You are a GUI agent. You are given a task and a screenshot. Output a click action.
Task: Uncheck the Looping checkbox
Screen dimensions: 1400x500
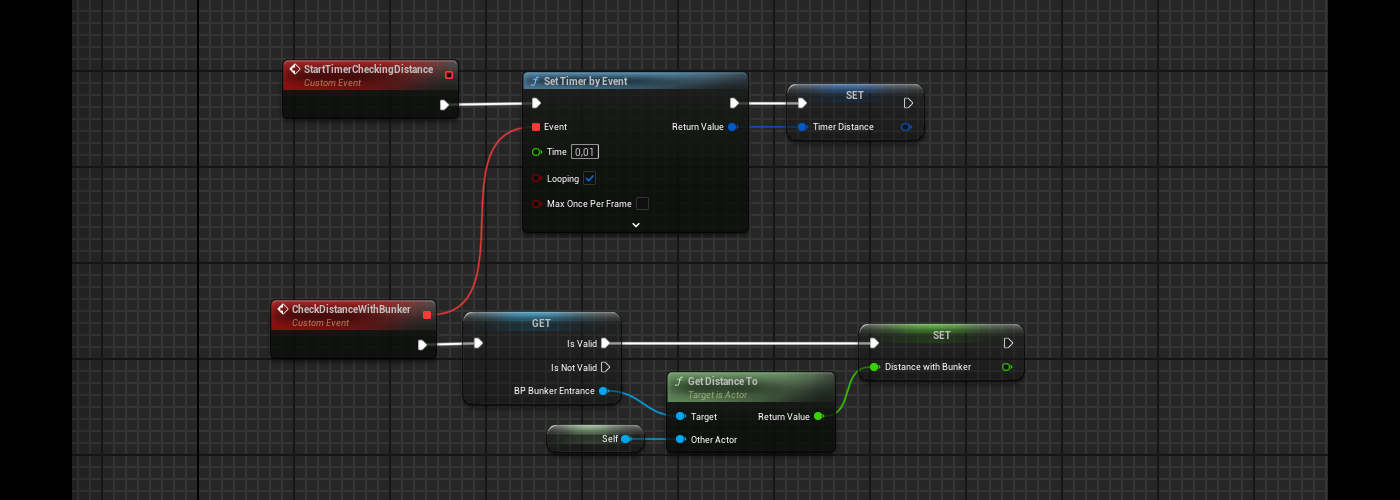tap(590, 178)
